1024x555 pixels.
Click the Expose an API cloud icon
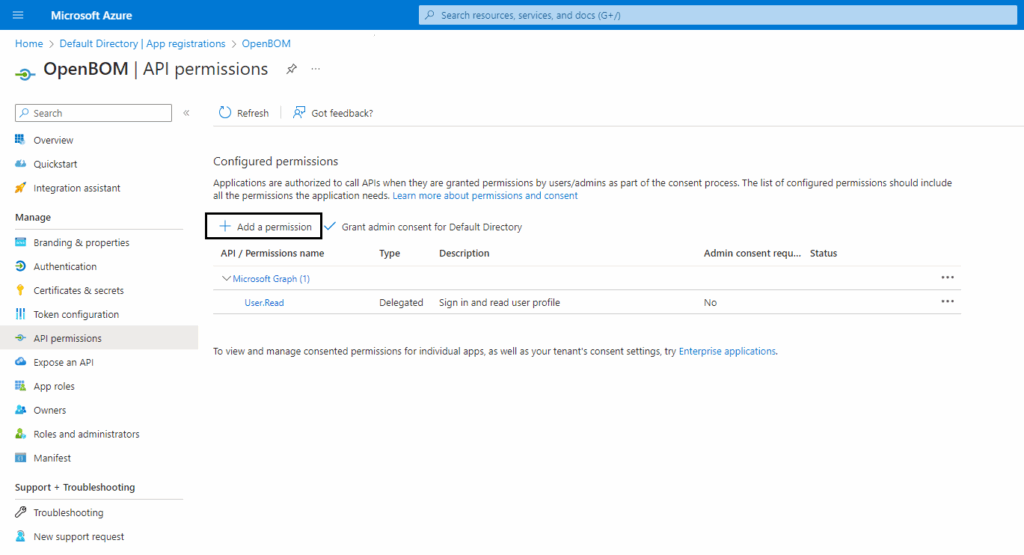tap(20, 362)
